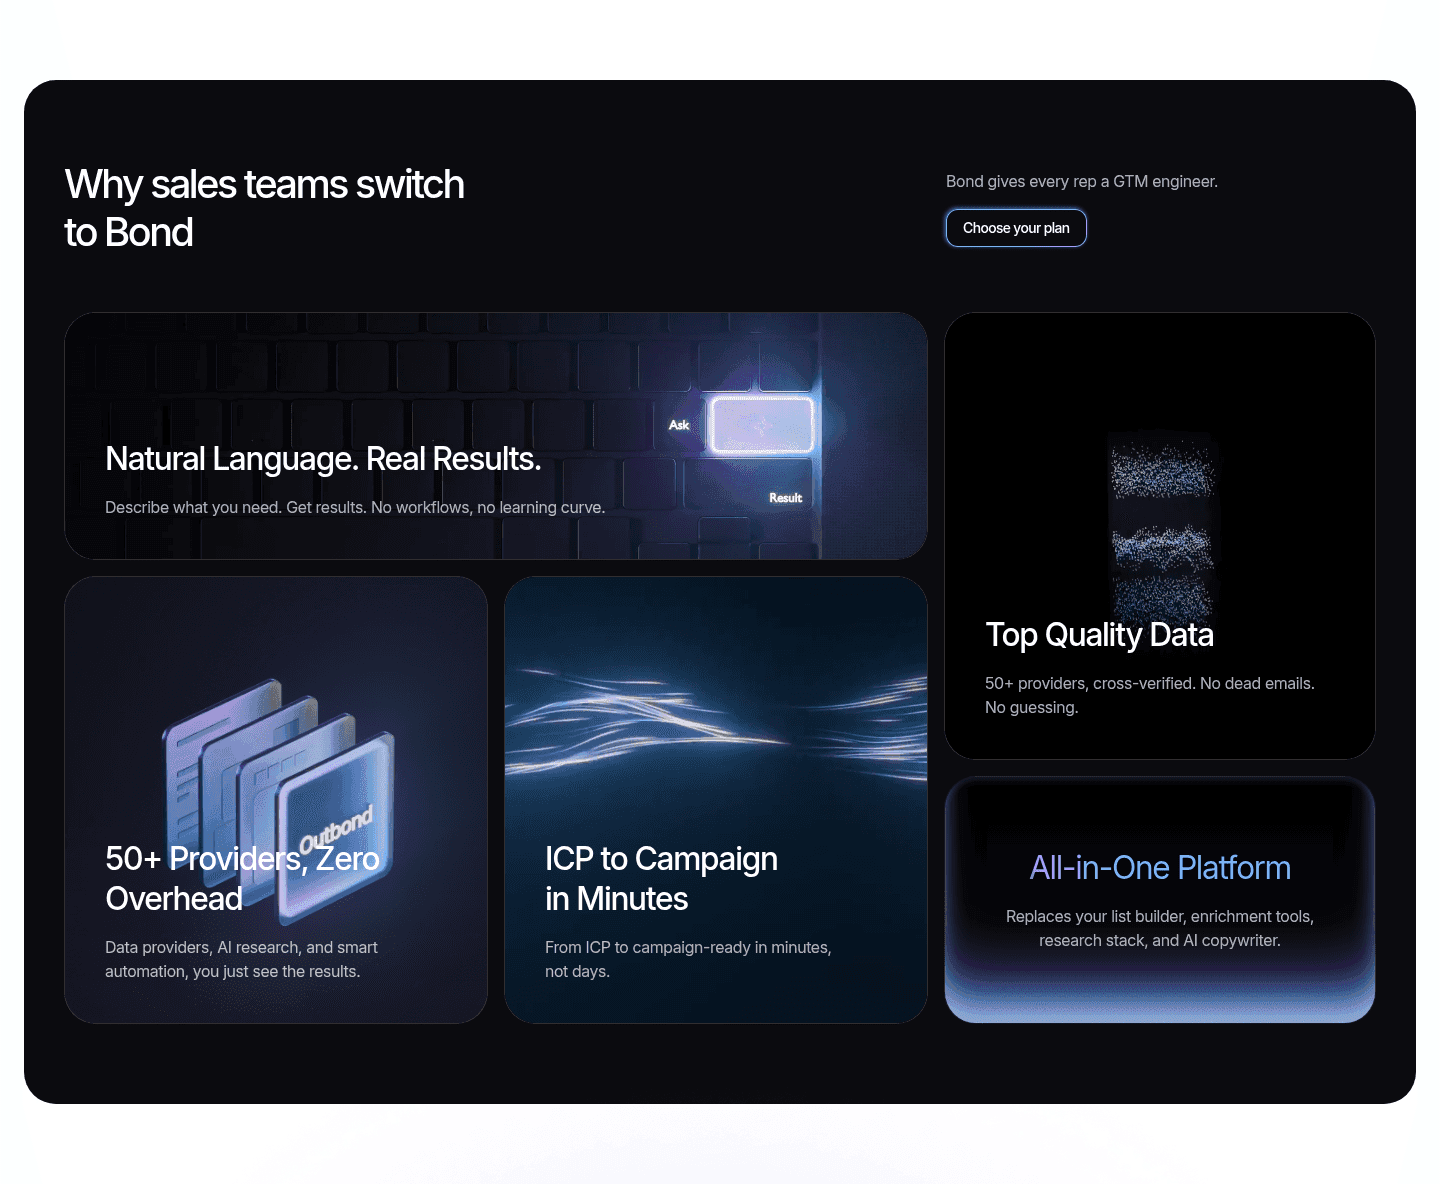
Task: Click the "All-in-One Platform" heading
Action: (1160, 868)
